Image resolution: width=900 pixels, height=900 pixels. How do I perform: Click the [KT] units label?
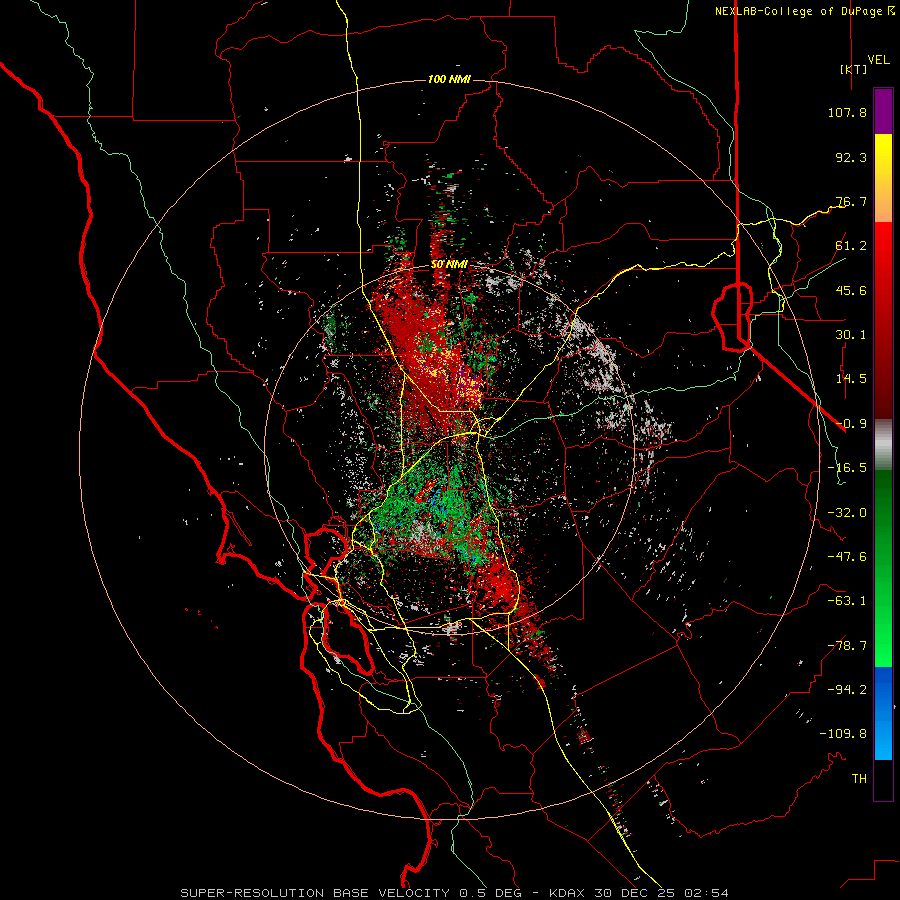pos(854,69)
